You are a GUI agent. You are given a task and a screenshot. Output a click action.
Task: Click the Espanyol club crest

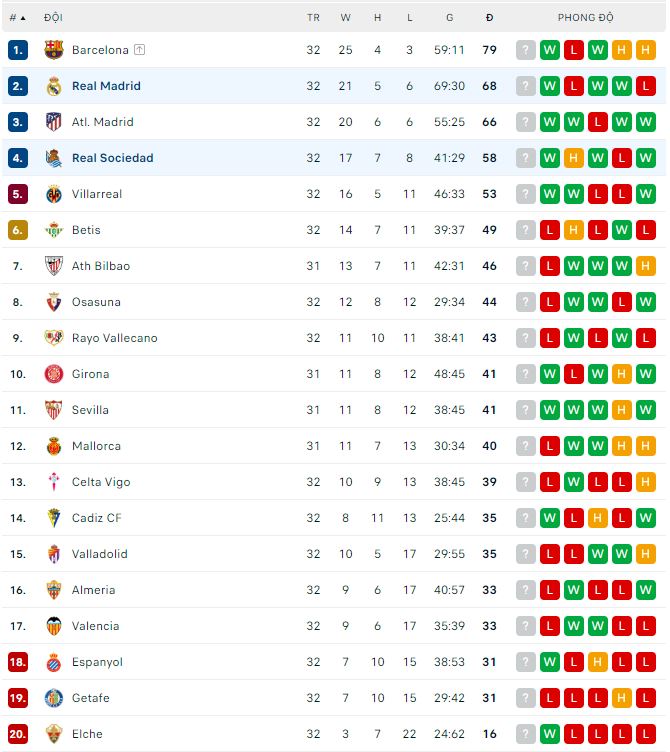tap(54, 662)
